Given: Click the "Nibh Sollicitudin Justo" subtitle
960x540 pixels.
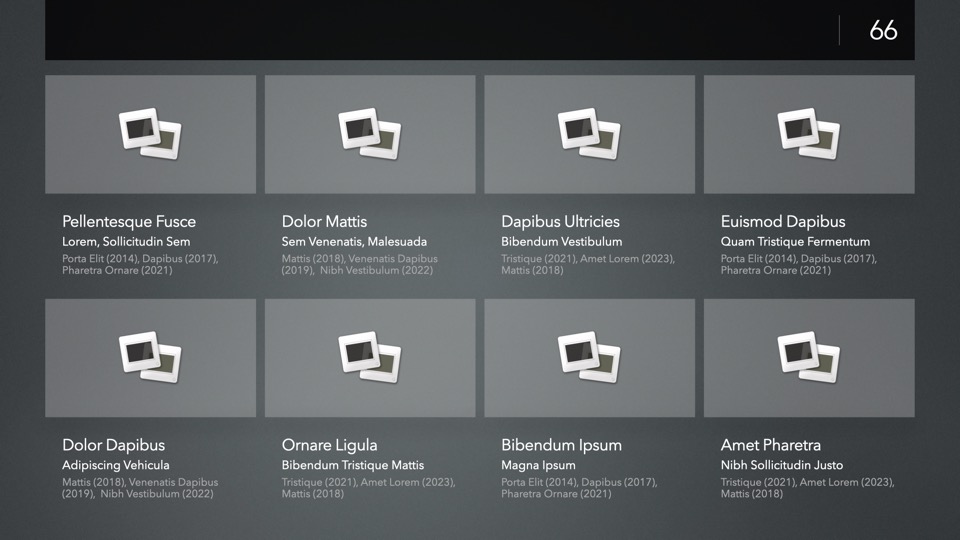Looking at the screenshot, I should 781,465.
